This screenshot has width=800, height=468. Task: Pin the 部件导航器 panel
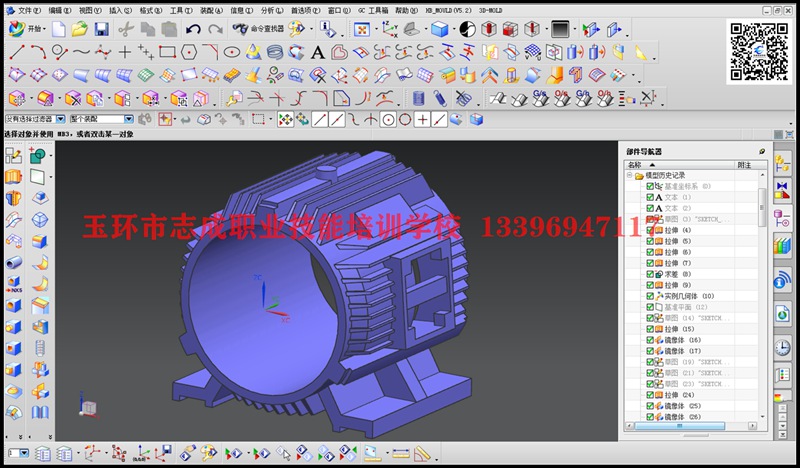pyautogui.click(x=762, y=152)
